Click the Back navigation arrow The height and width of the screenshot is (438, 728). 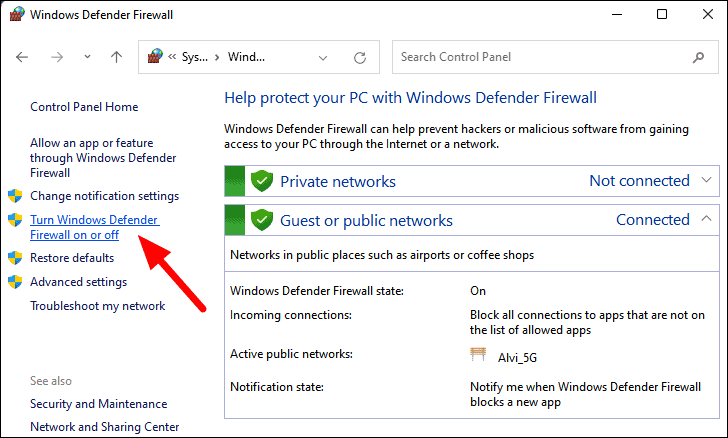[22, 57]
